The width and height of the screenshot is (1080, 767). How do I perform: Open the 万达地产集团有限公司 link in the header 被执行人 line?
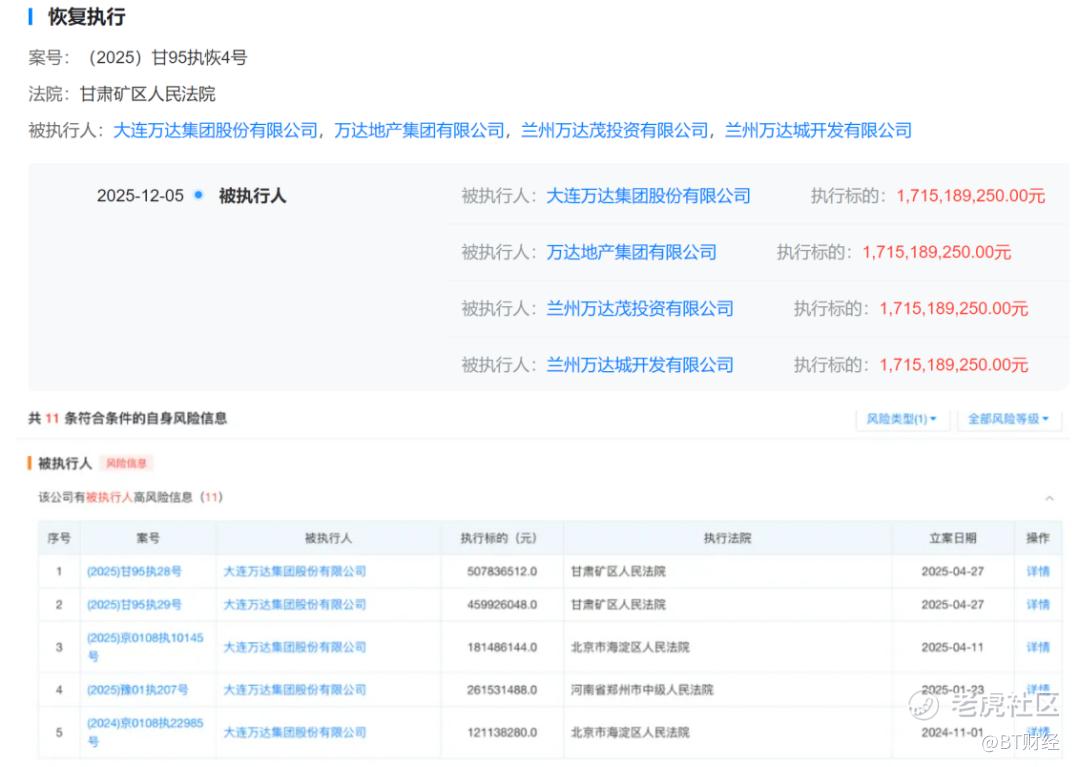point(419,130)
